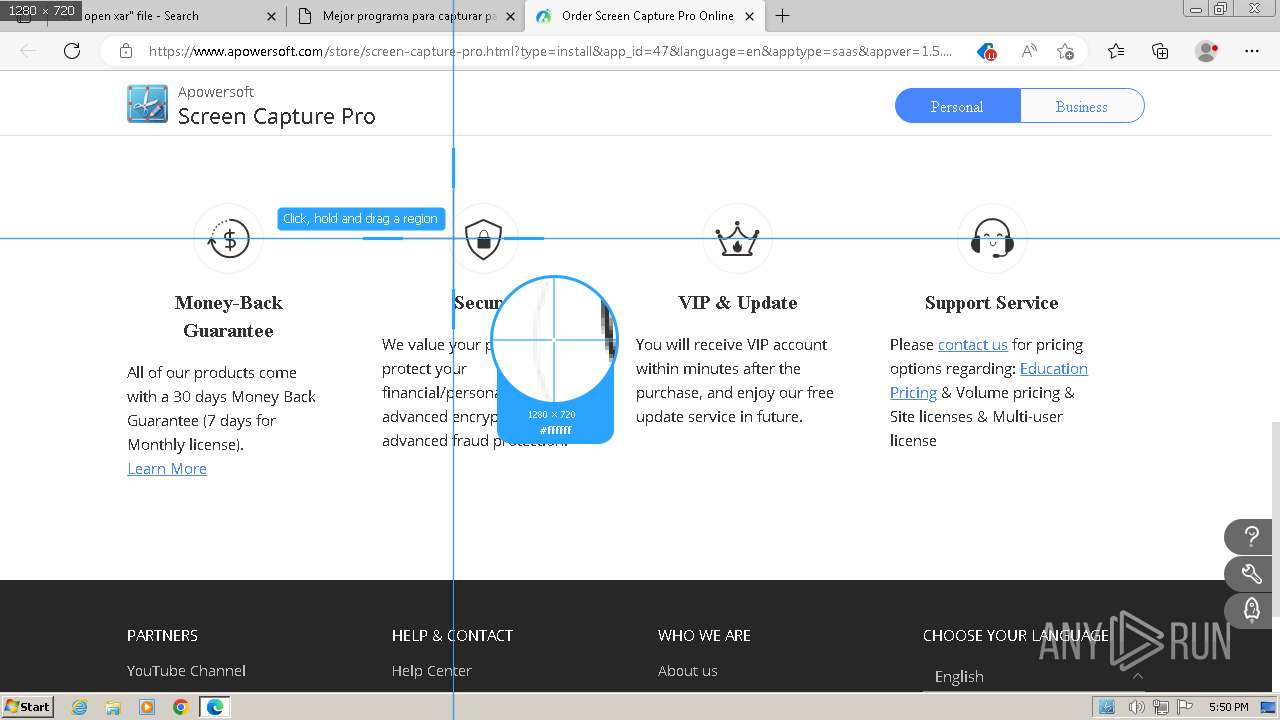Click the wrench tools floating button
Image resolution: width=1280 pixels, height=720 pixels.
click(1251, 574)
